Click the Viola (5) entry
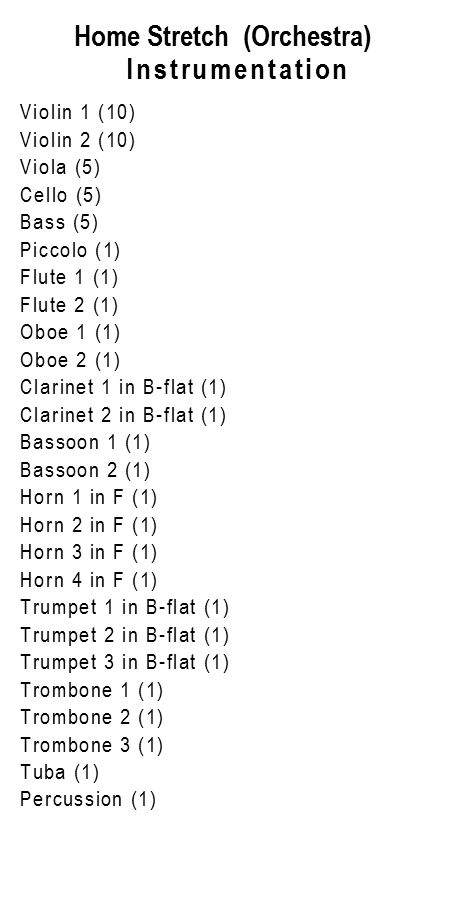The width and height of the screenshot is (450, 900). click(x=60, y=167)
